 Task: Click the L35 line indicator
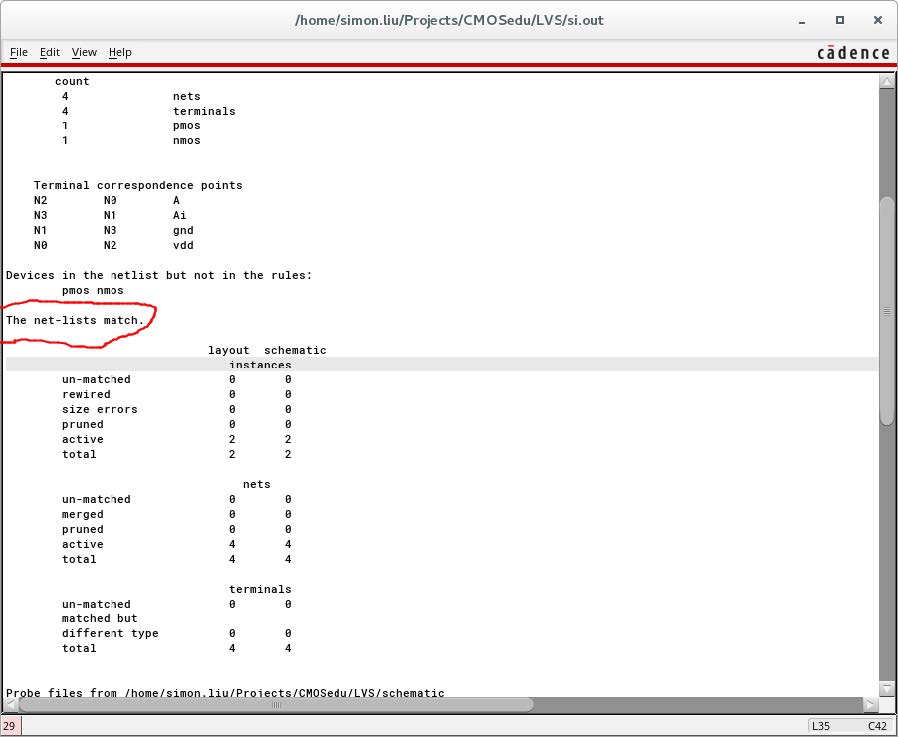(821, 726)
